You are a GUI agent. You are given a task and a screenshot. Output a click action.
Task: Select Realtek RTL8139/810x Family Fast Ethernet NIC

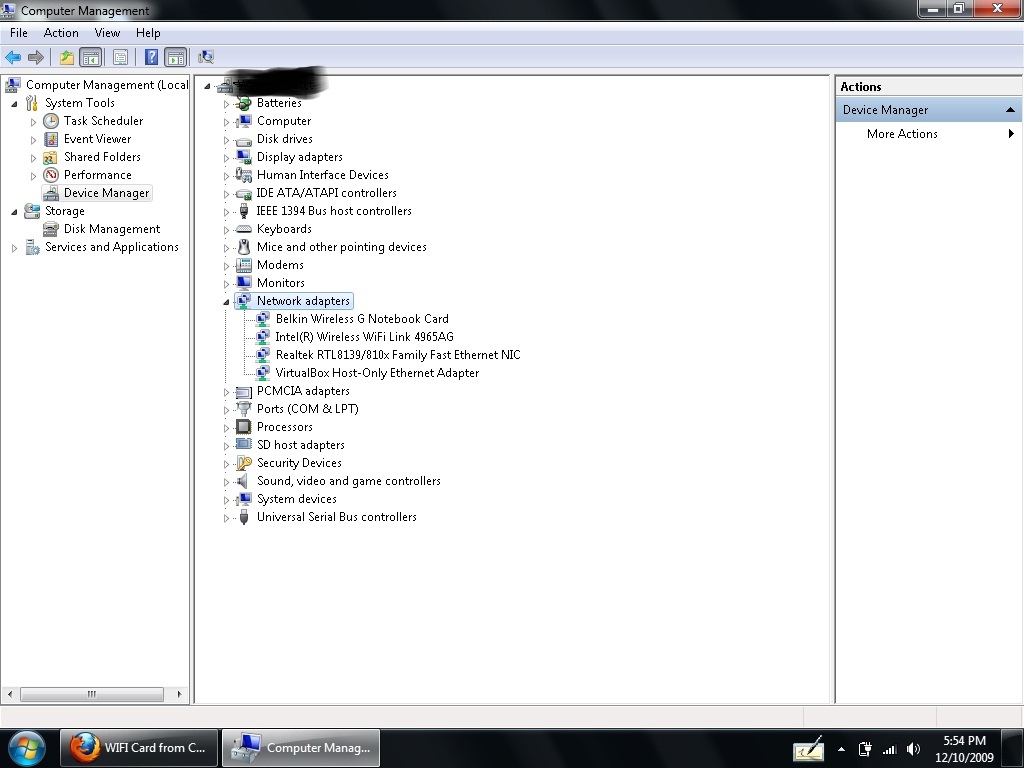[x=398, y=355]
